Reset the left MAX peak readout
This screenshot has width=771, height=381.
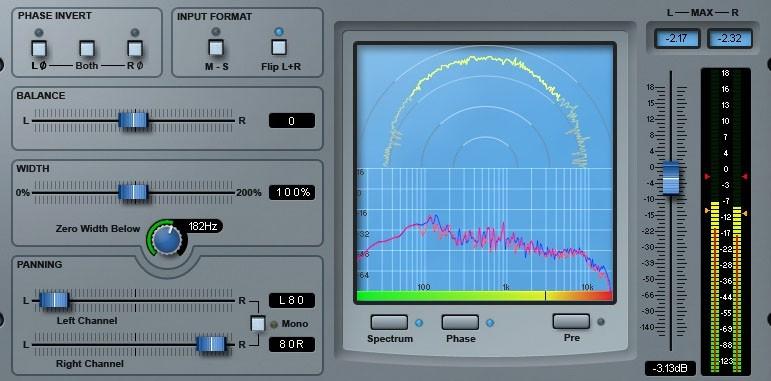[x=677, y=38]
